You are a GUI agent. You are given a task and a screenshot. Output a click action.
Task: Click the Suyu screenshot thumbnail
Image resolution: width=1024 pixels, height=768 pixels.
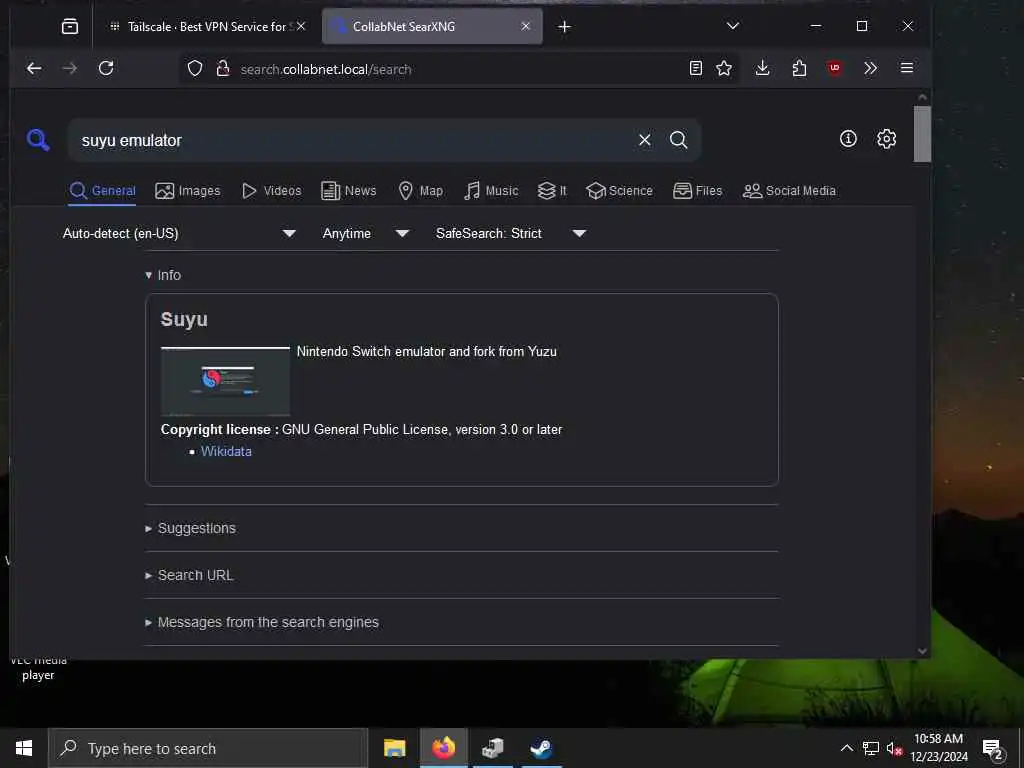[225, 381]
